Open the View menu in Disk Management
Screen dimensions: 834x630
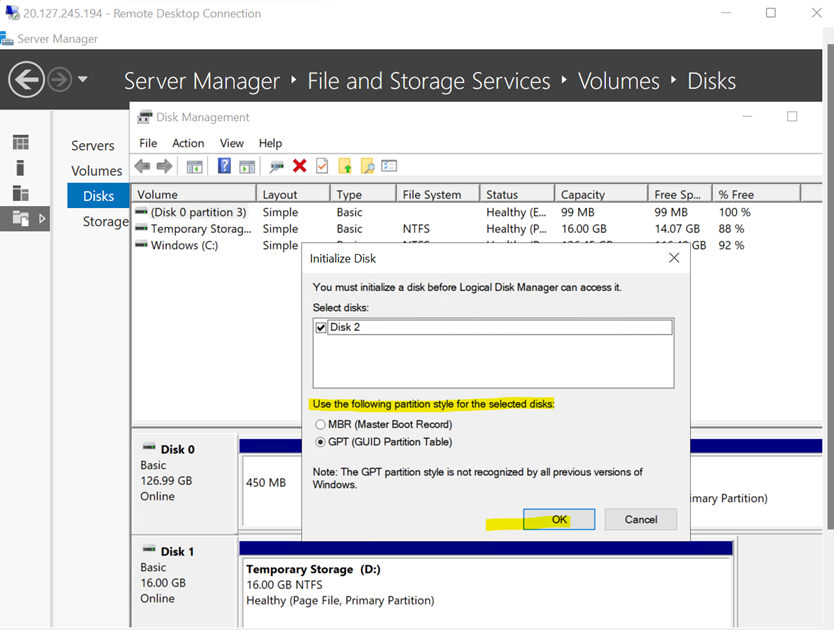click(x=231, y=143)
